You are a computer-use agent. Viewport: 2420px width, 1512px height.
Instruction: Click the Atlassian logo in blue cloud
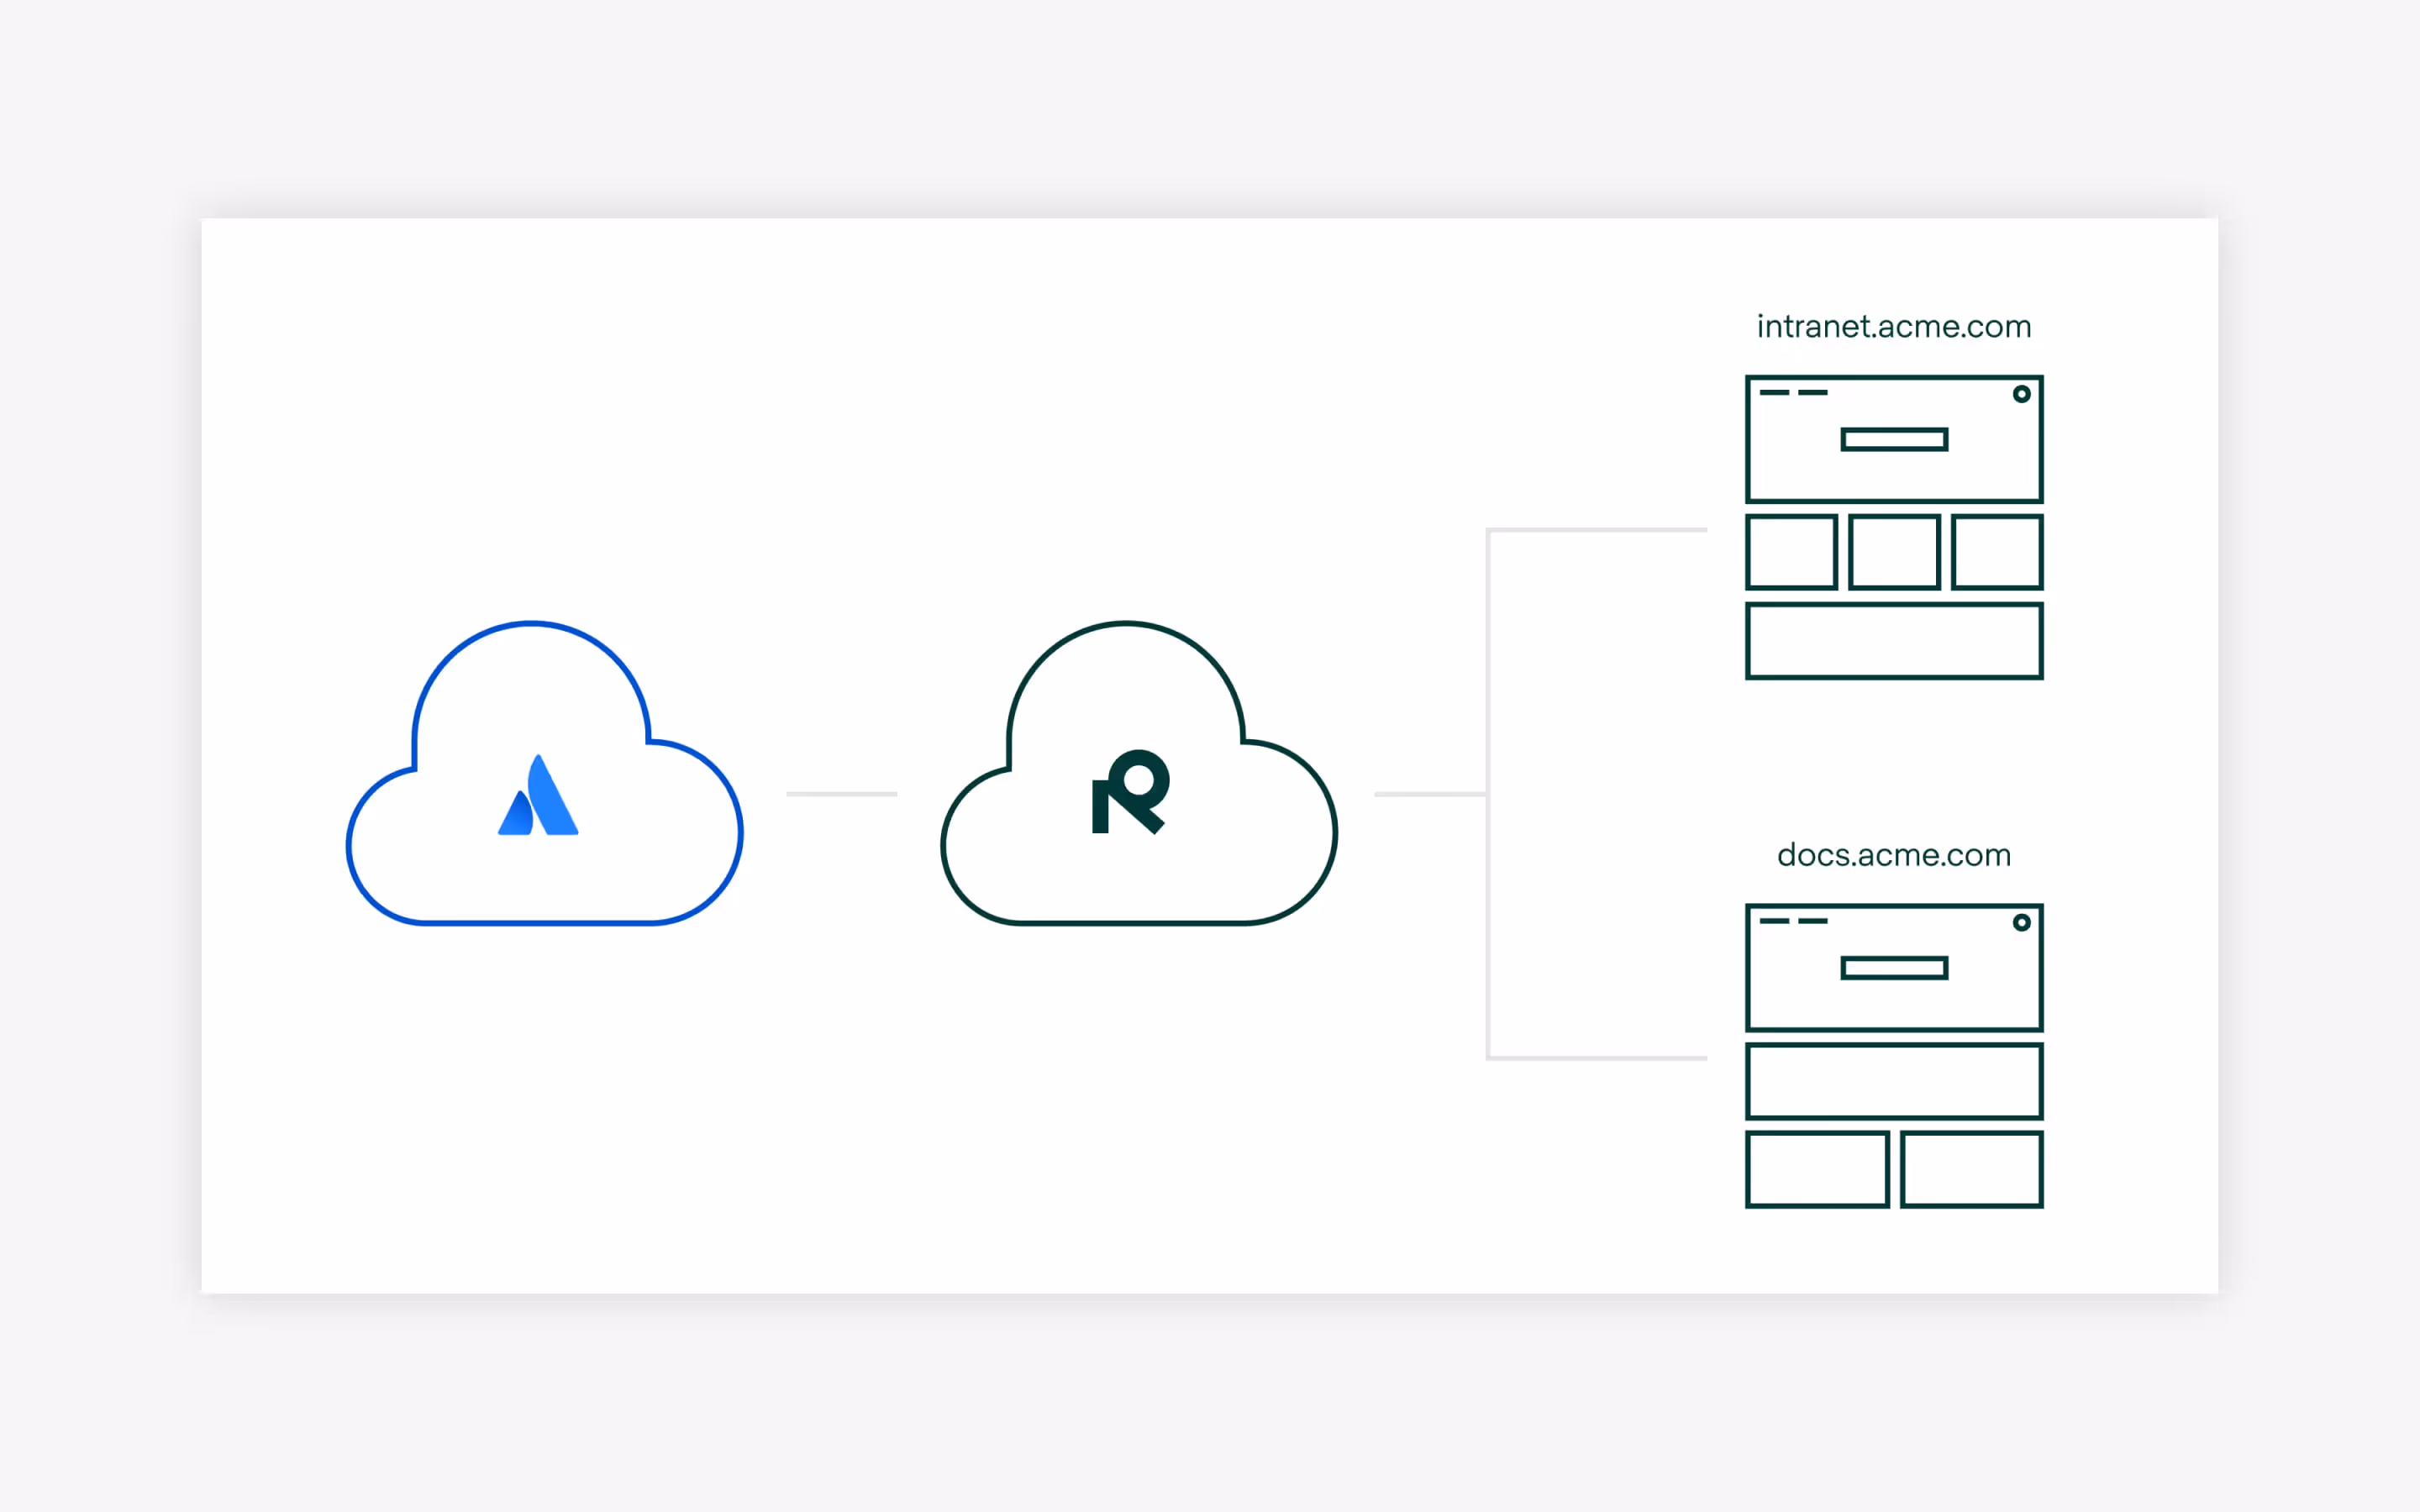coord(538,796)
